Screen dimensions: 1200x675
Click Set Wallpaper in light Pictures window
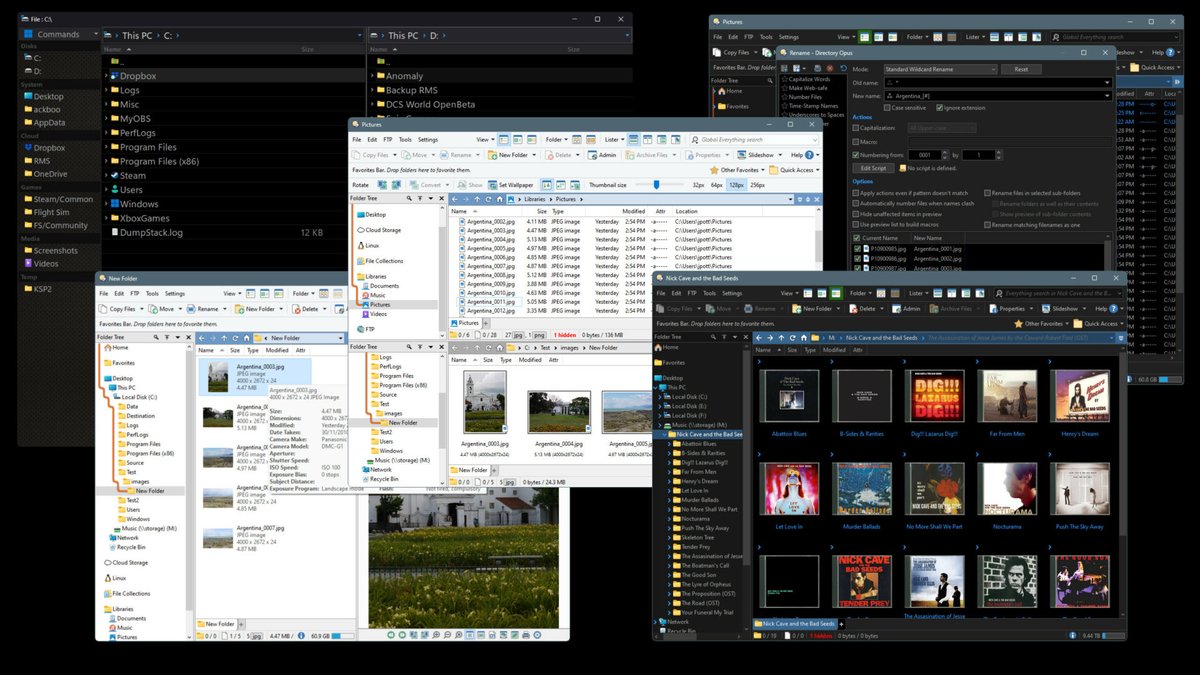coord(511,185)
